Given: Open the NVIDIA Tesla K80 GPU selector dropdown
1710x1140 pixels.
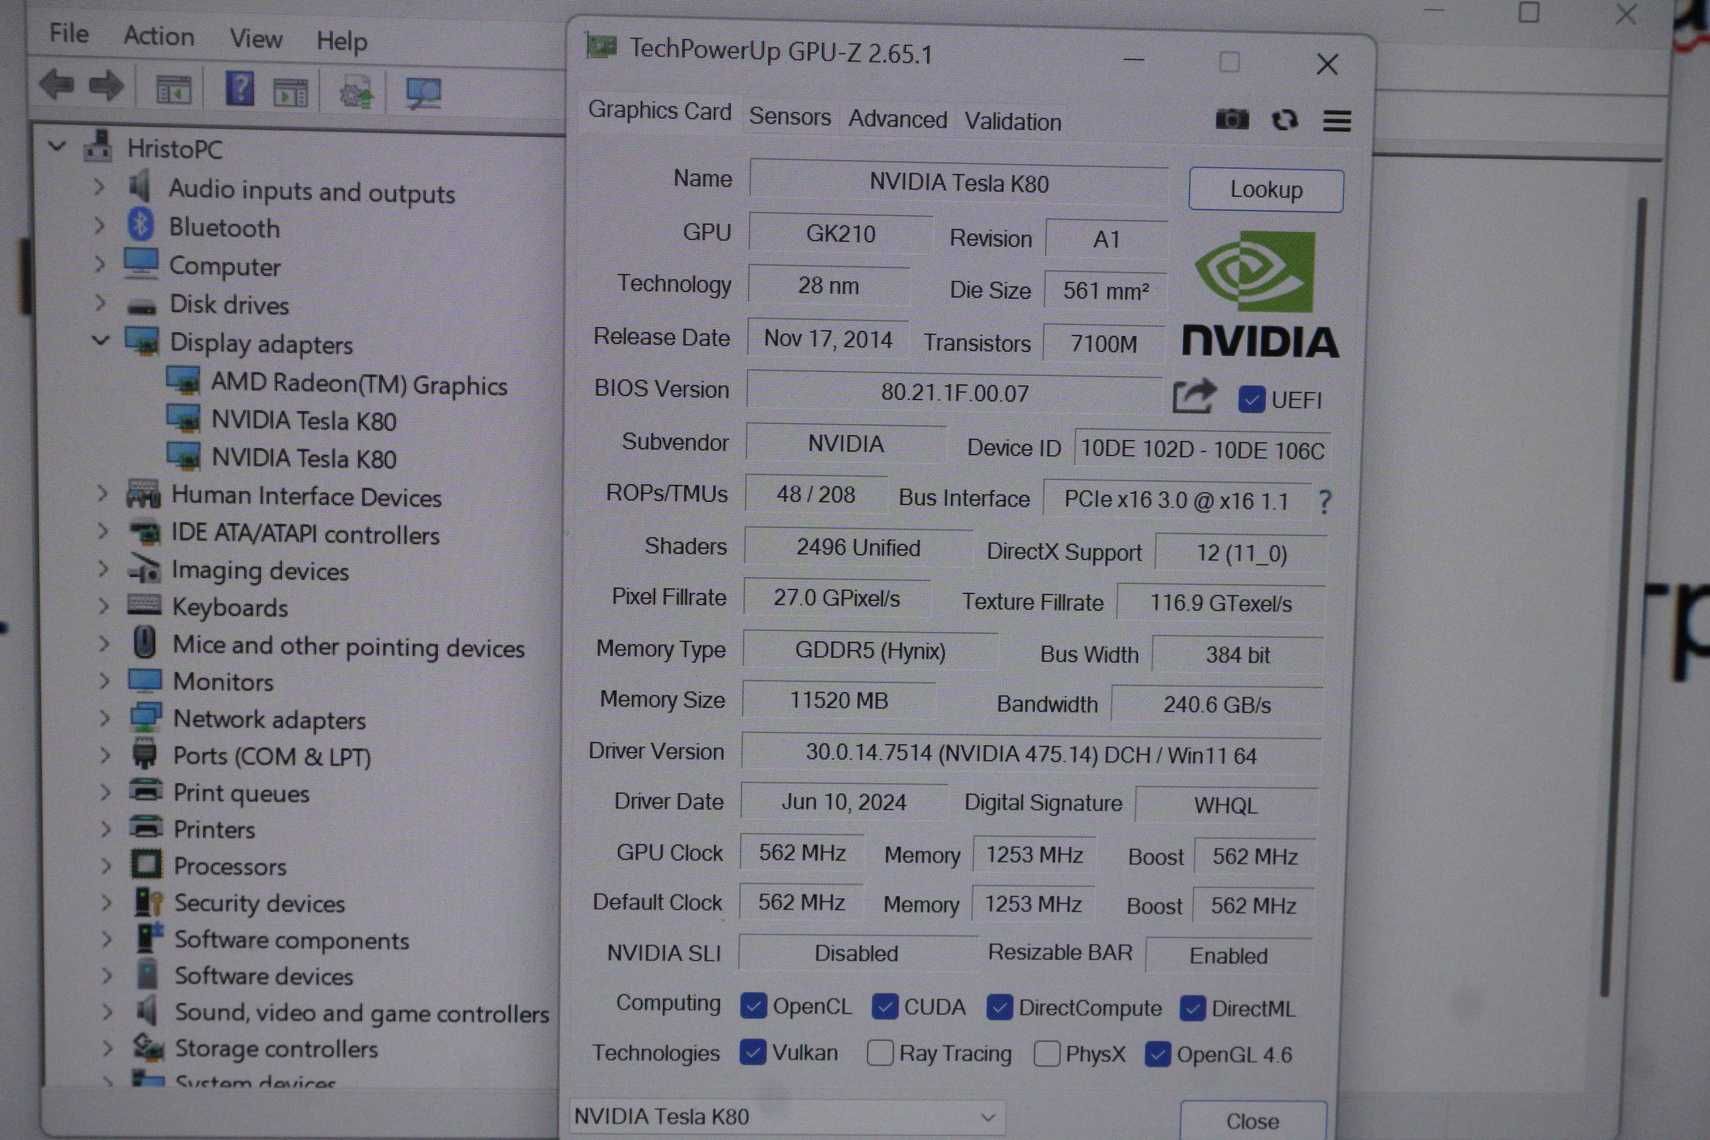Looking at the screenshot, I should click(787, 1117).
